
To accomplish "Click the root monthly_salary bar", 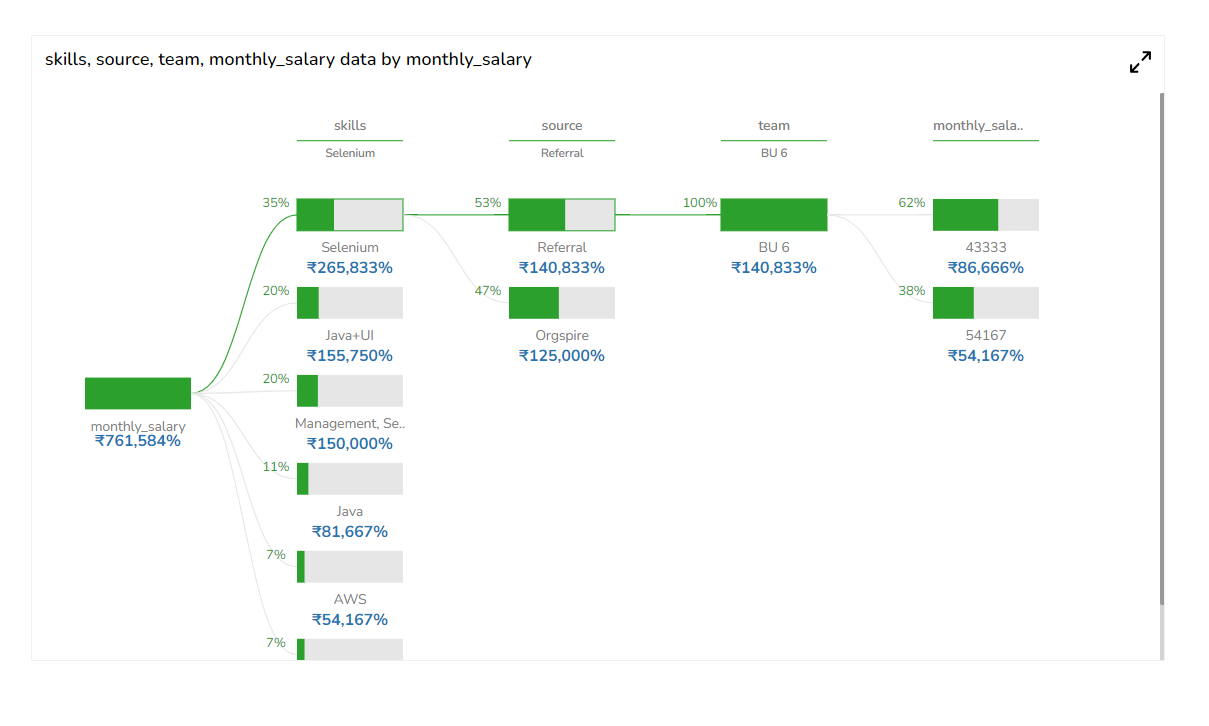I will (x=138, y=393).
